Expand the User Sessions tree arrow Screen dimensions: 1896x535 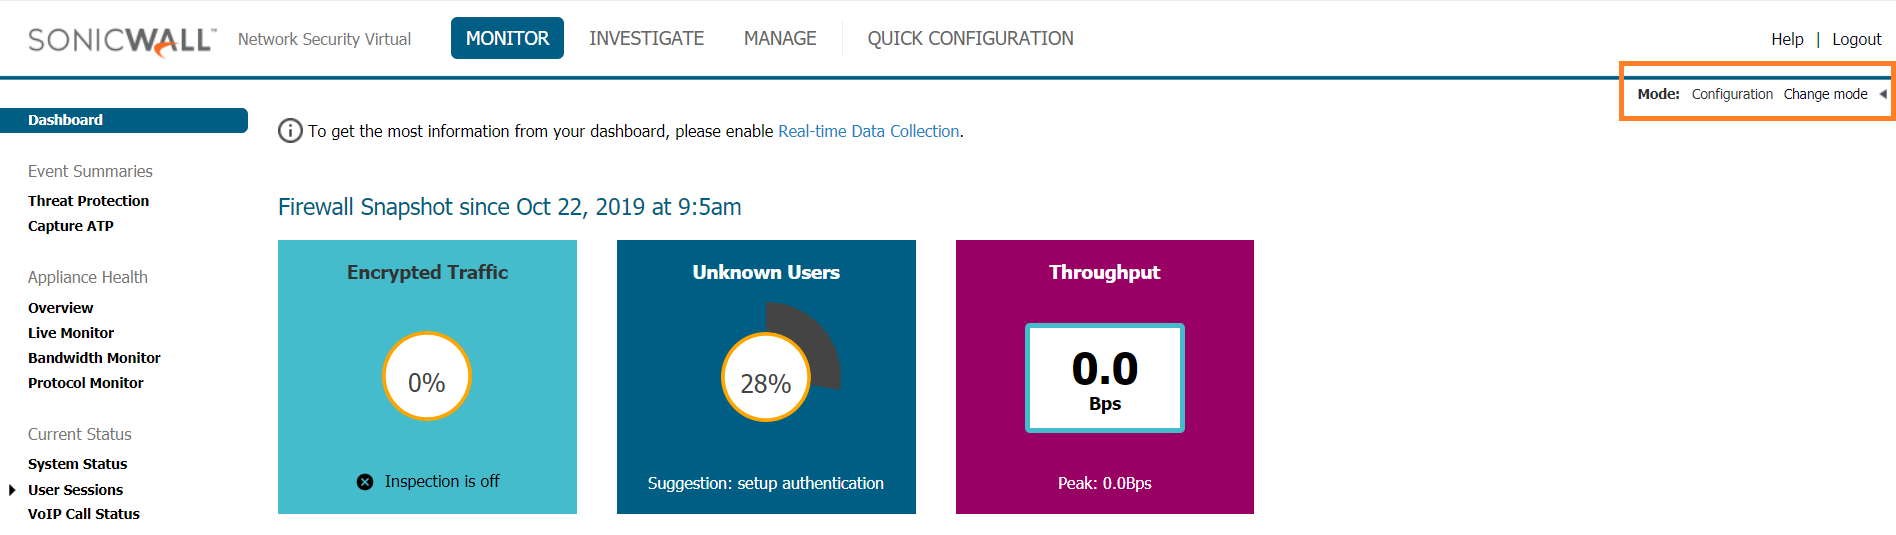click(12, 490)
